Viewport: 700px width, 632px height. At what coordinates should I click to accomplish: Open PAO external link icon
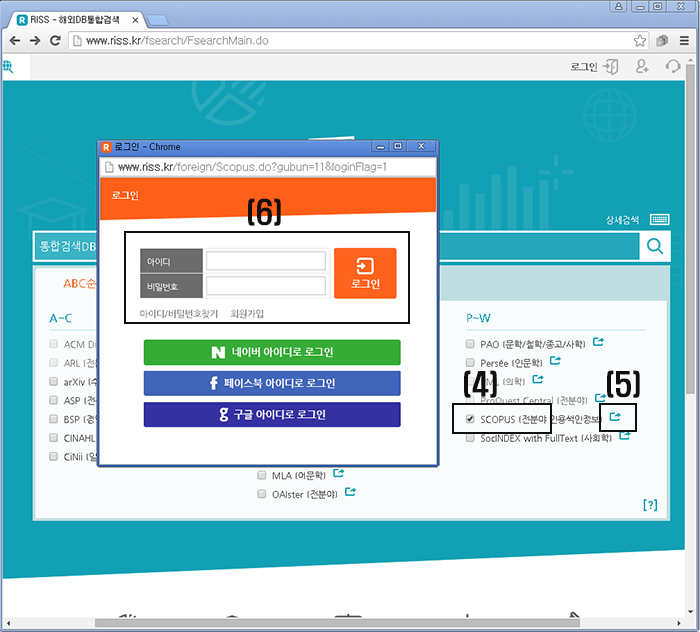pos(598,342)
